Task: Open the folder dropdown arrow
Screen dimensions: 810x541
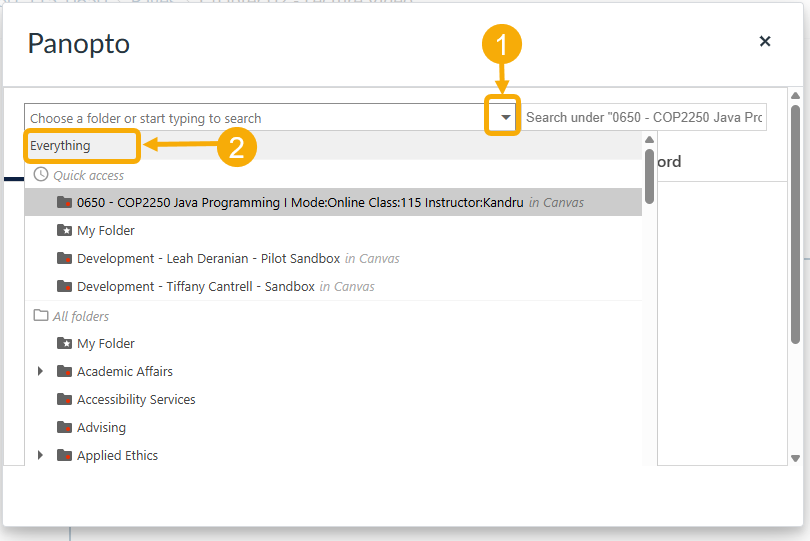Action: pos(505,117)
